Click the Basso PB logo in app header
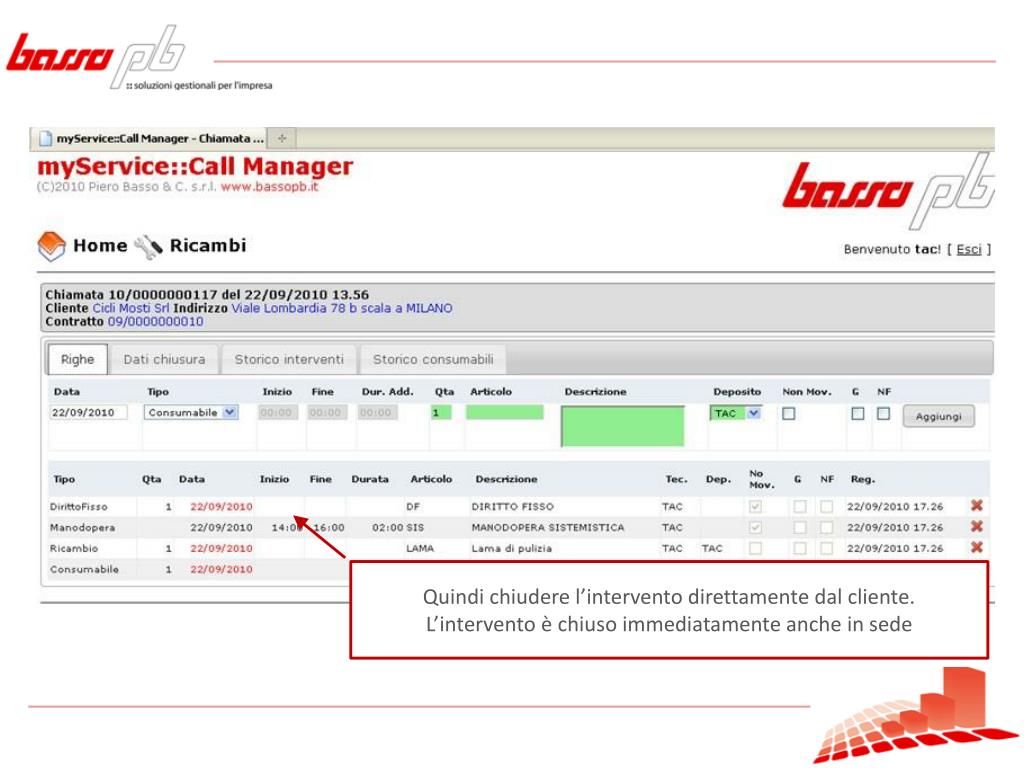 [x=888, y=189]
